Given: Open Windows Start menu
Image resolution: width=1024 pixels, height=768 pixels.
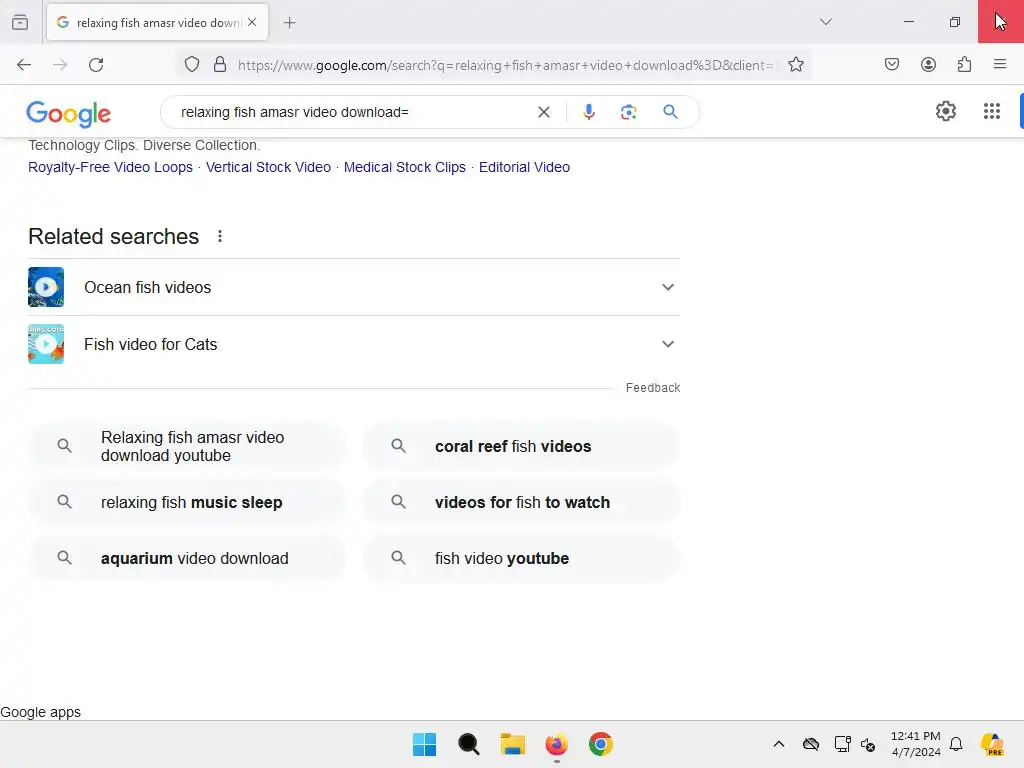Looking at the screenshot, I should (424, 744).
